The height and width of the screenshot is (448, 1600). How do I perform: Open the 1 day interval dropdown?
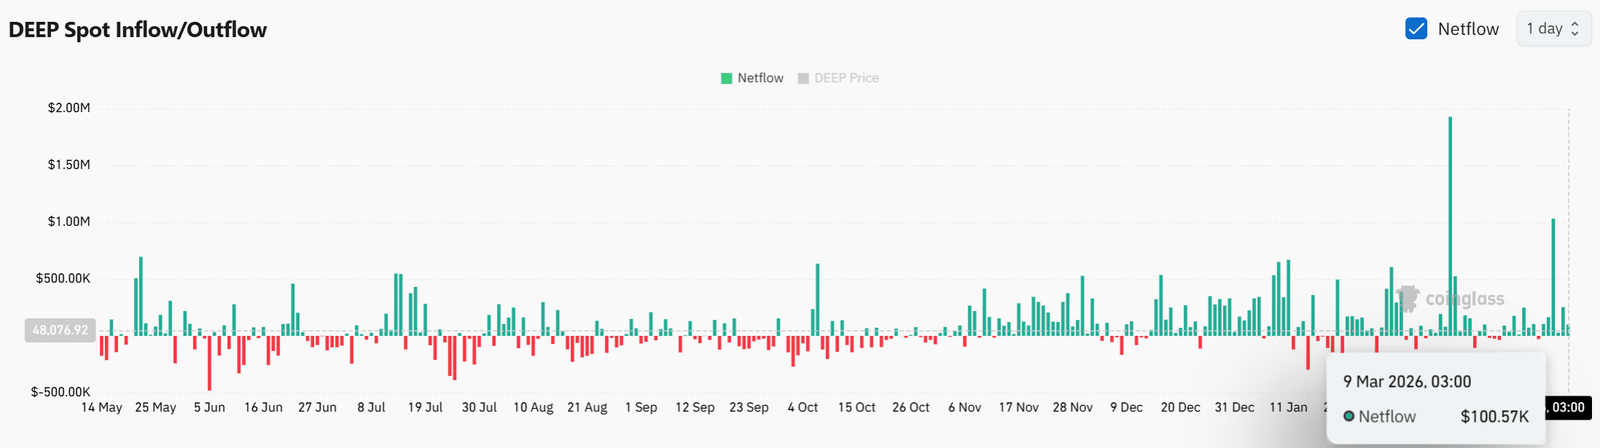[x=1553, y=29]
